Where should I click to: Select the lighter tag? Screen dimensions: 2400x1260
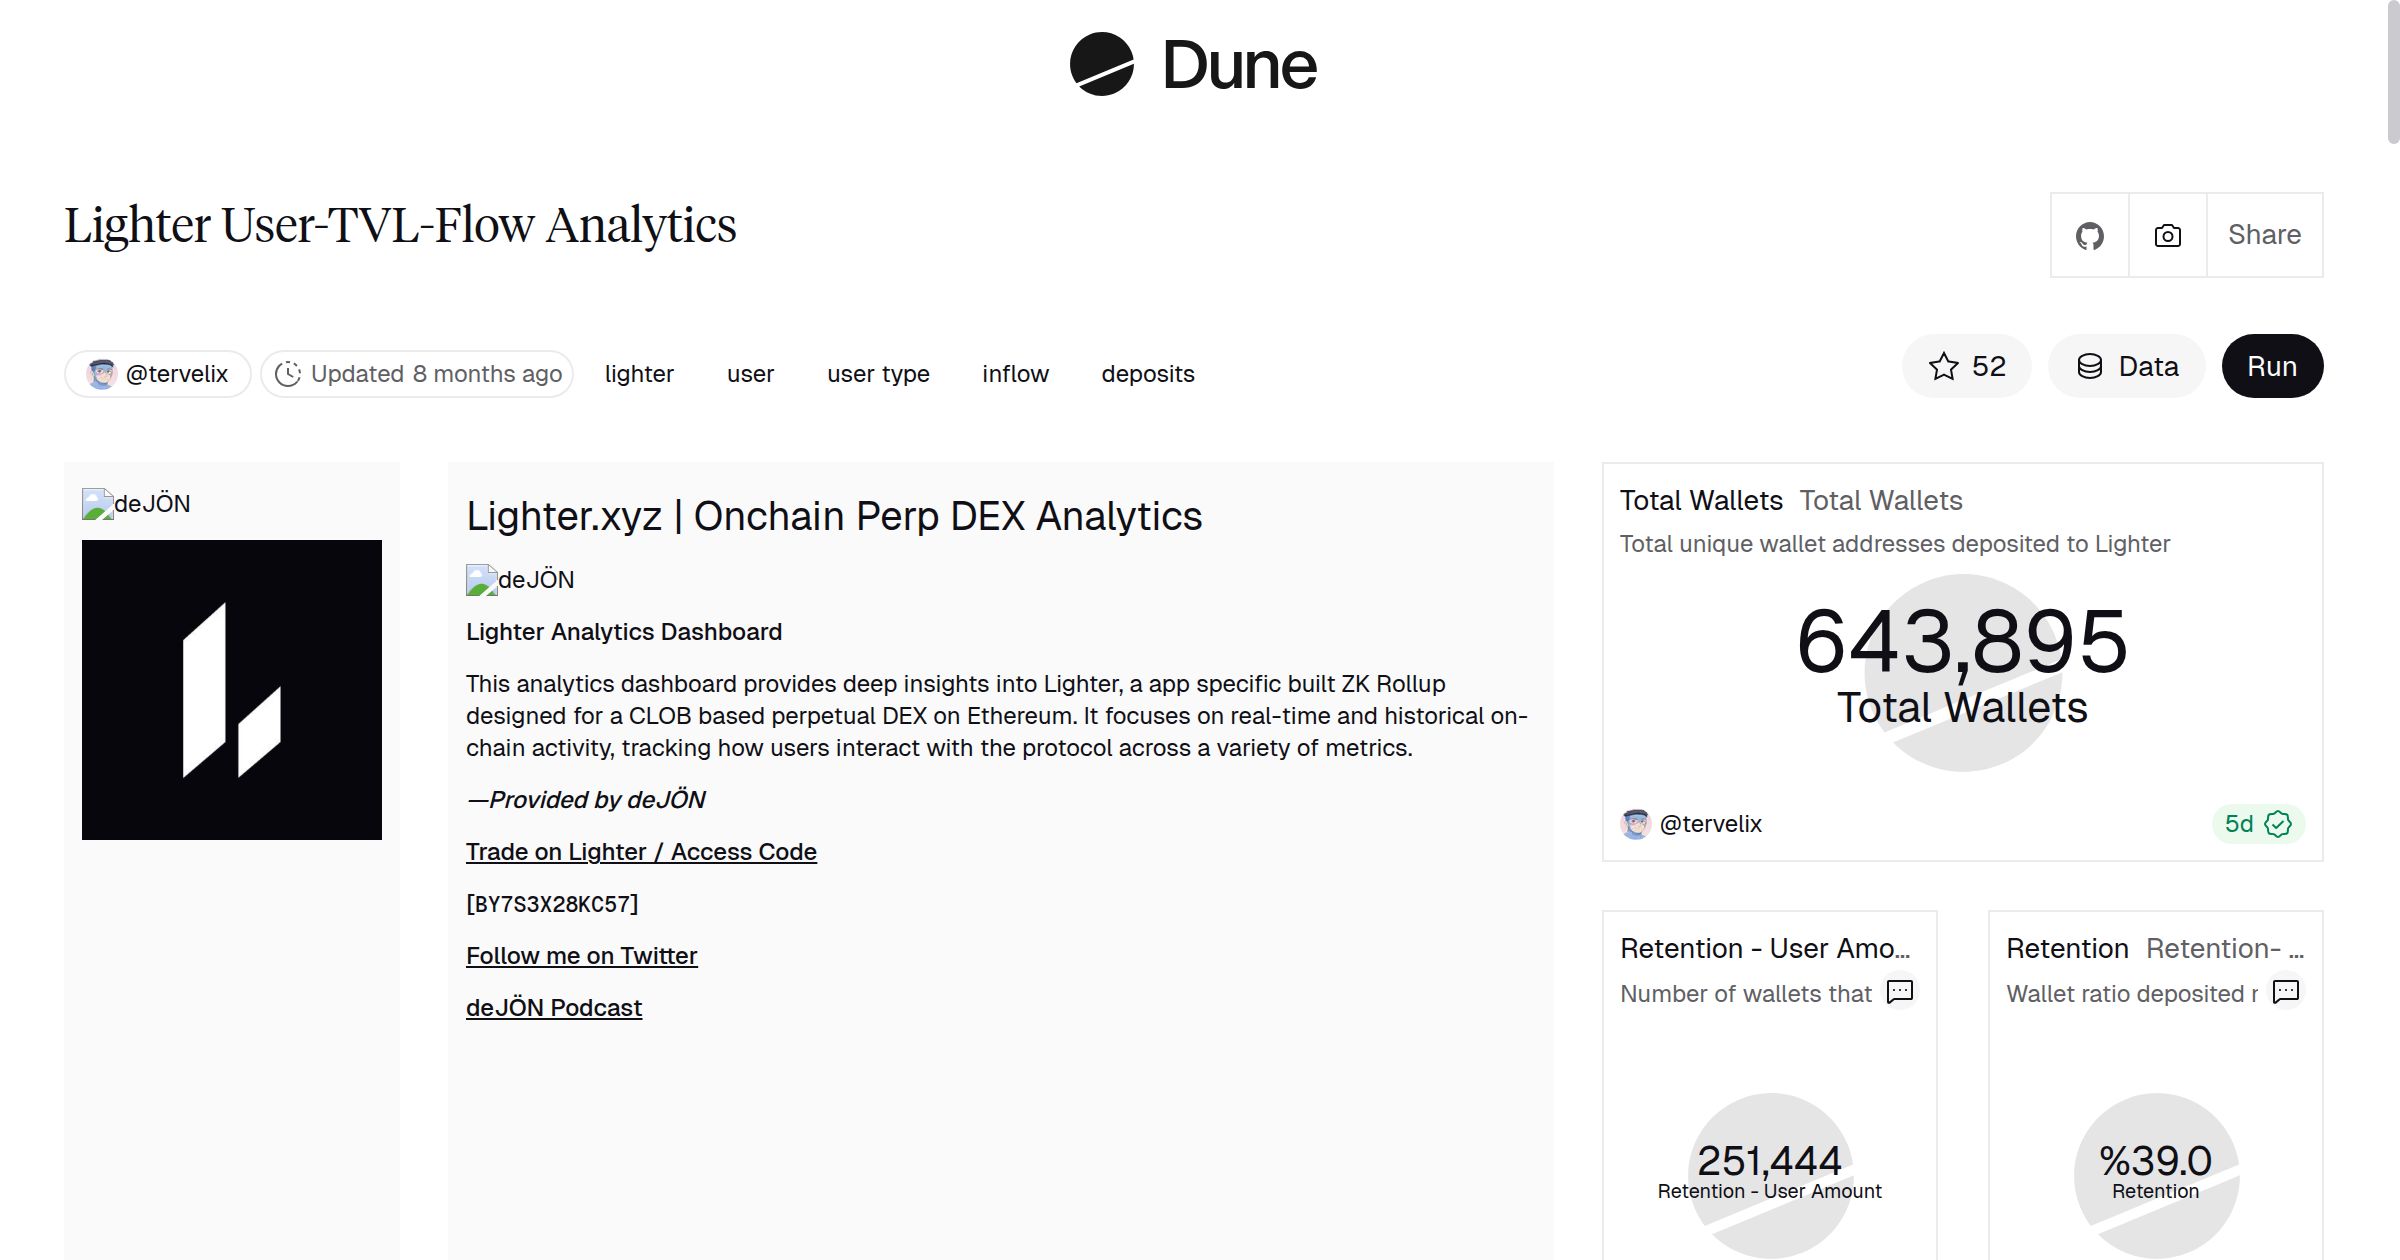[640, 373]
